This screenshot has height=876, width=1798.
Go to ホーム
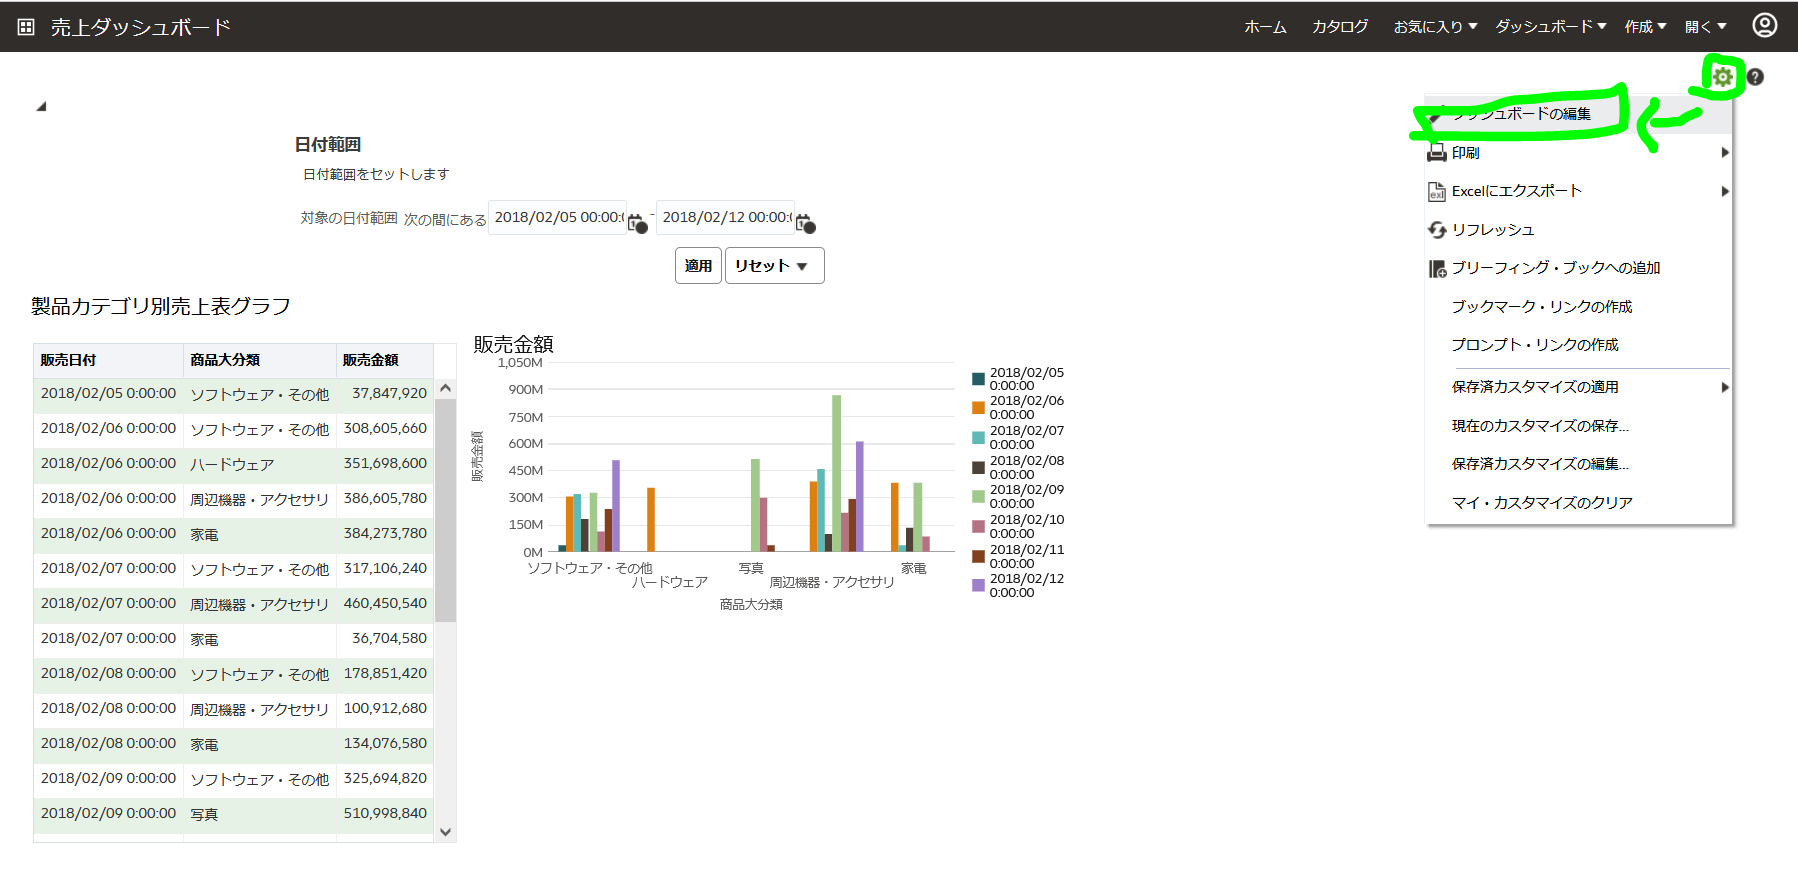pyautogui.click(x=1265, y=27)
